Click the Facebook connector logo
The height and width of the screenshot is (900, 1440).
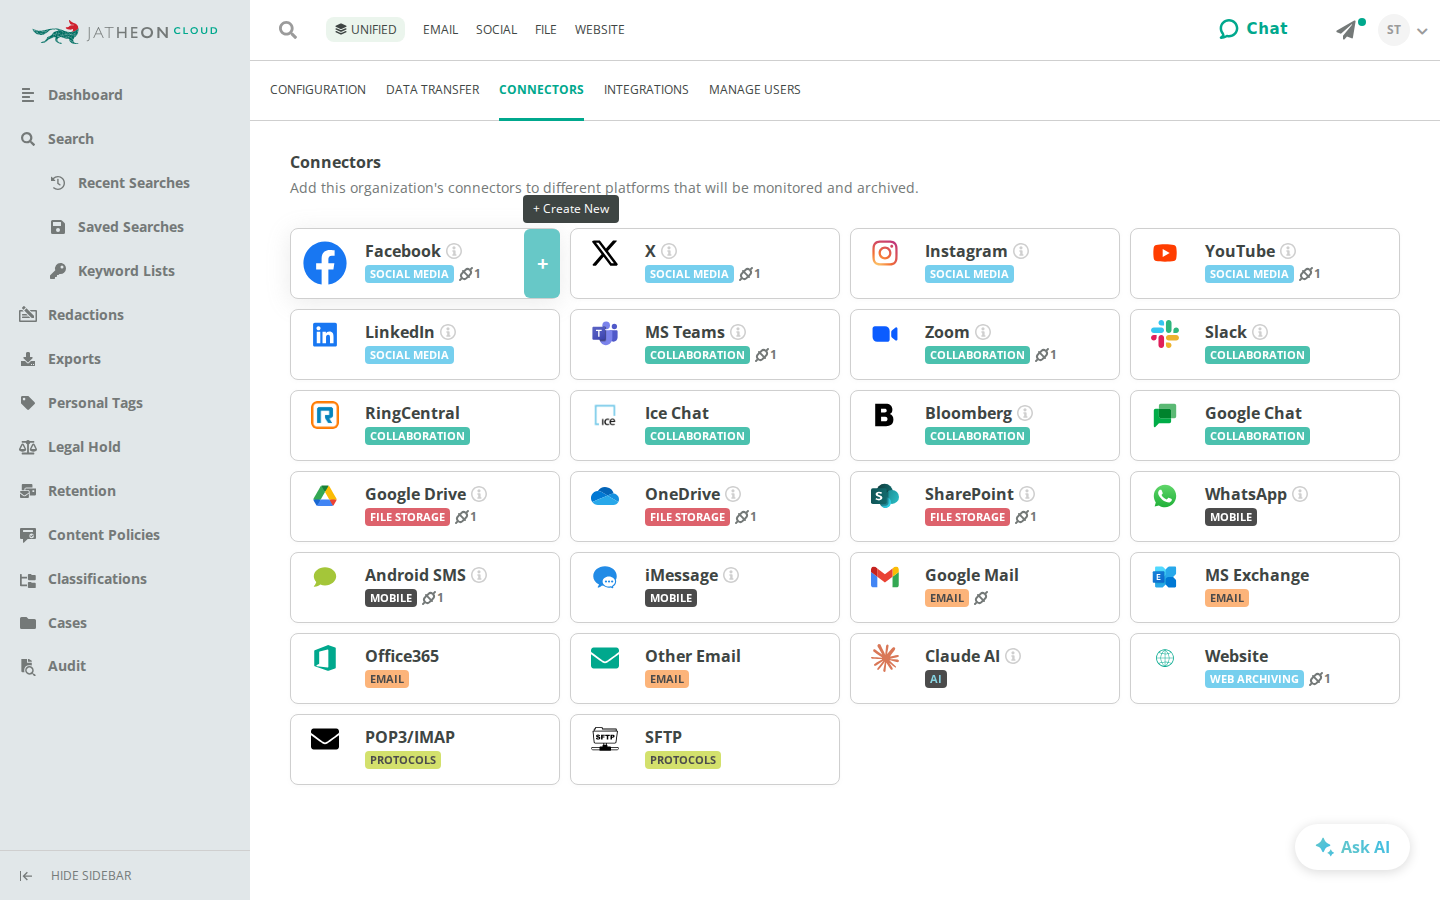[x=325, y=263]
